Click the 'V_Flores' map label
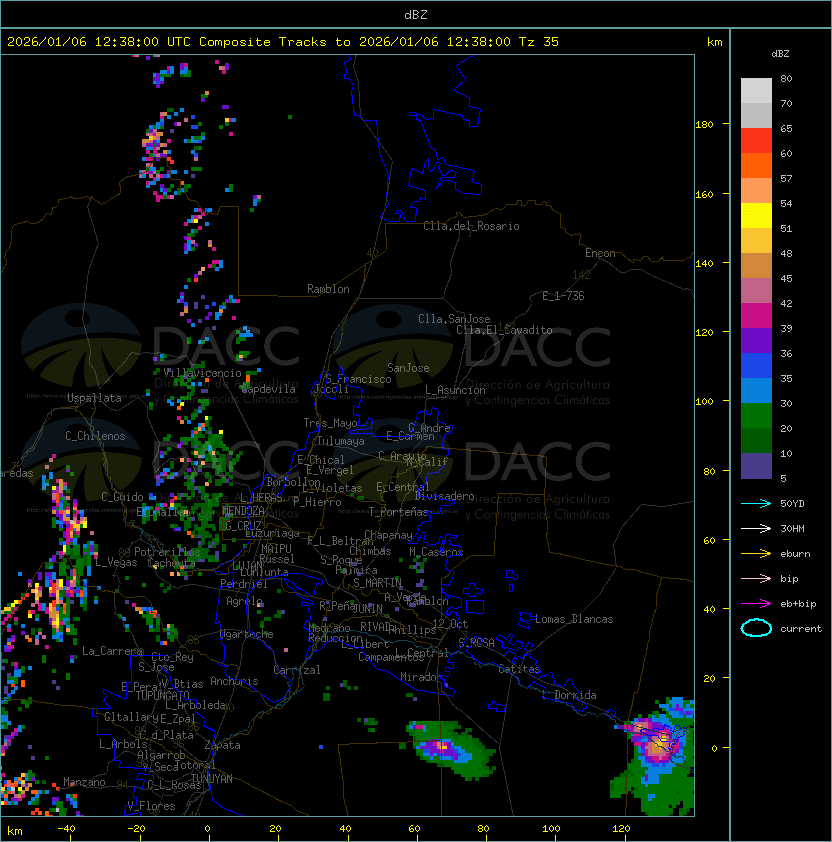This screenshot has height=842, width=832. pos(151,806)
